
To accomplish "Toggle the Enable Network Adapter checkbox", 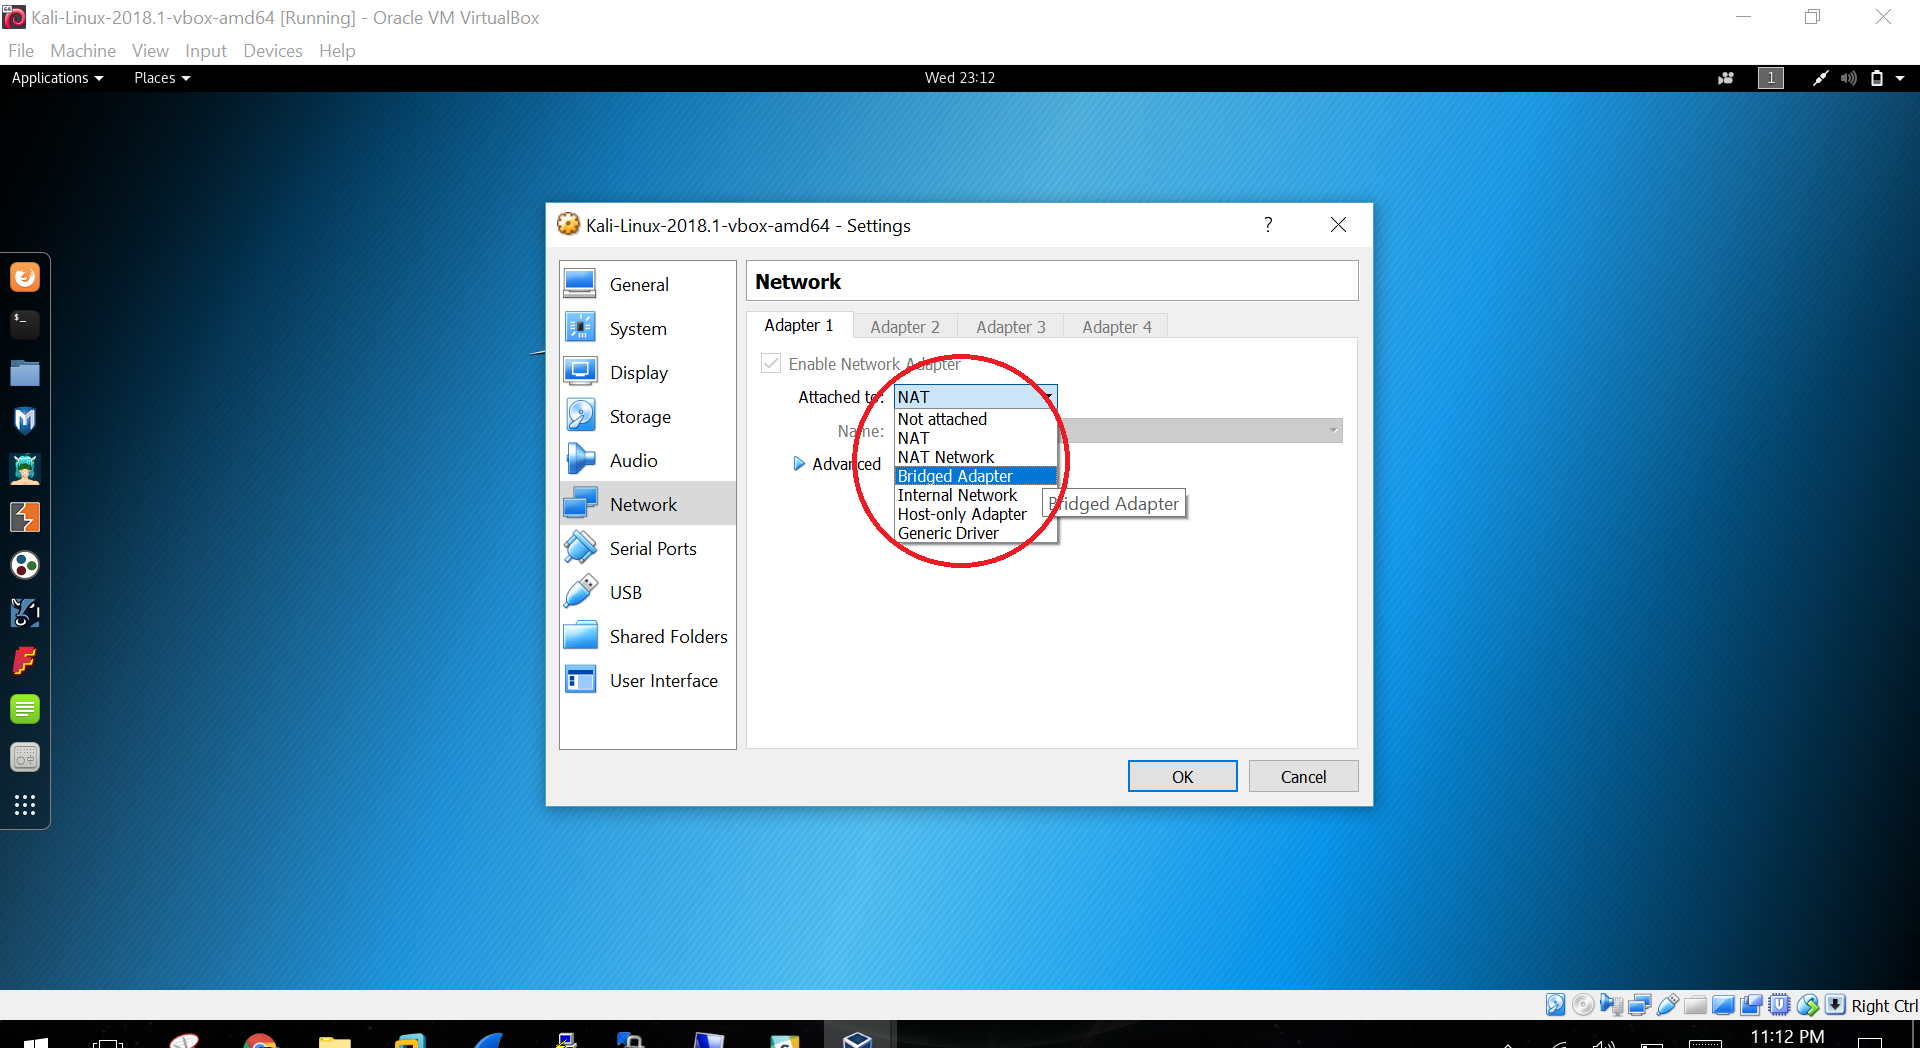I will coord(771,364).
